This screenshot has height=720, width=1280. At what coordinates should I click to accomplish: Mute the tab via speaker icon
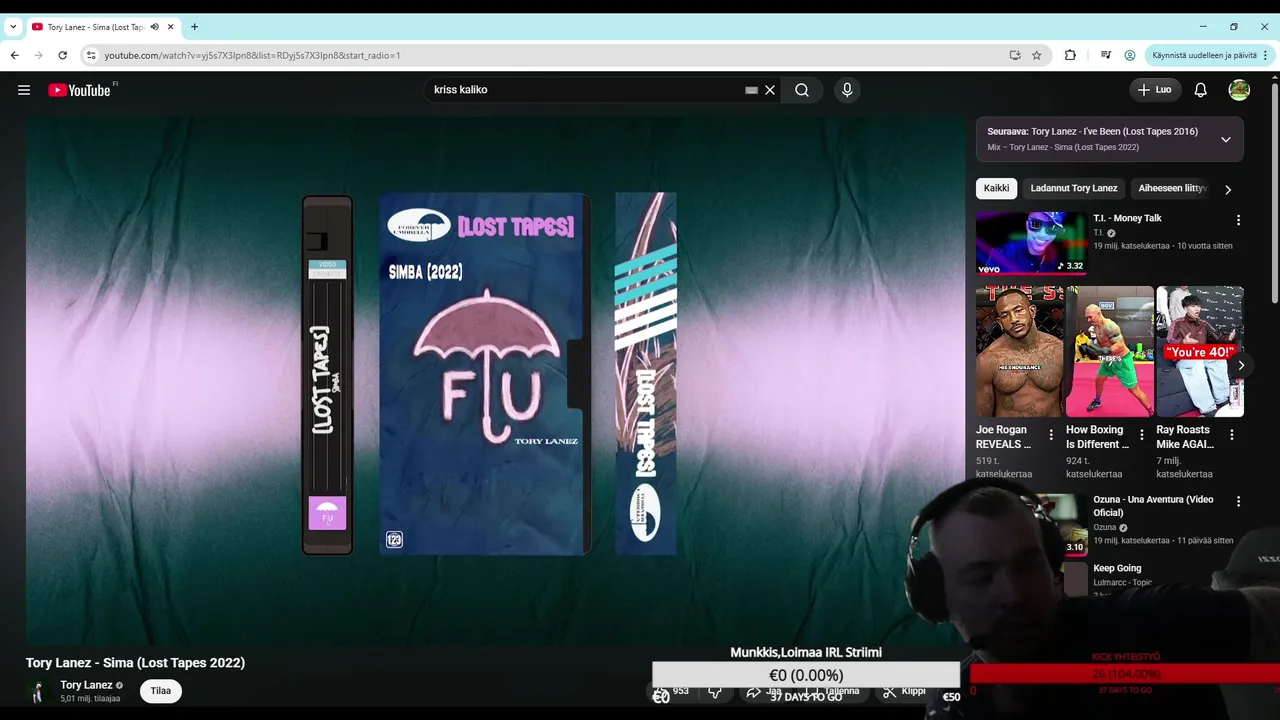pos(155,27)
